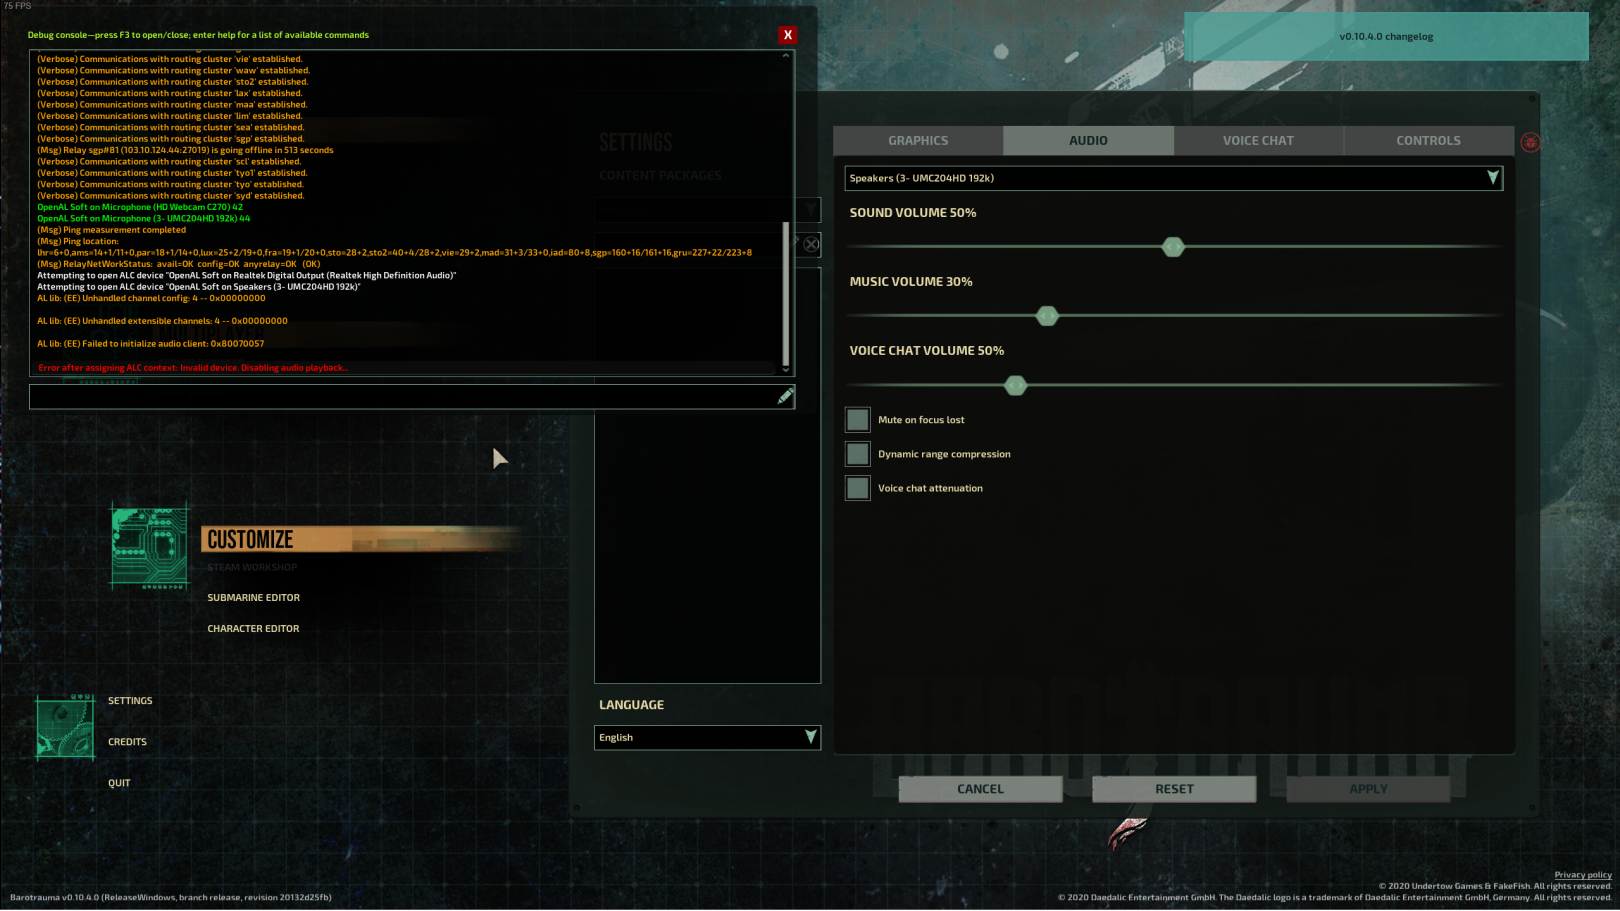Open the v0.10.4.0 changelog
The image size is (1620, 911).
[x=1387, y=35]
